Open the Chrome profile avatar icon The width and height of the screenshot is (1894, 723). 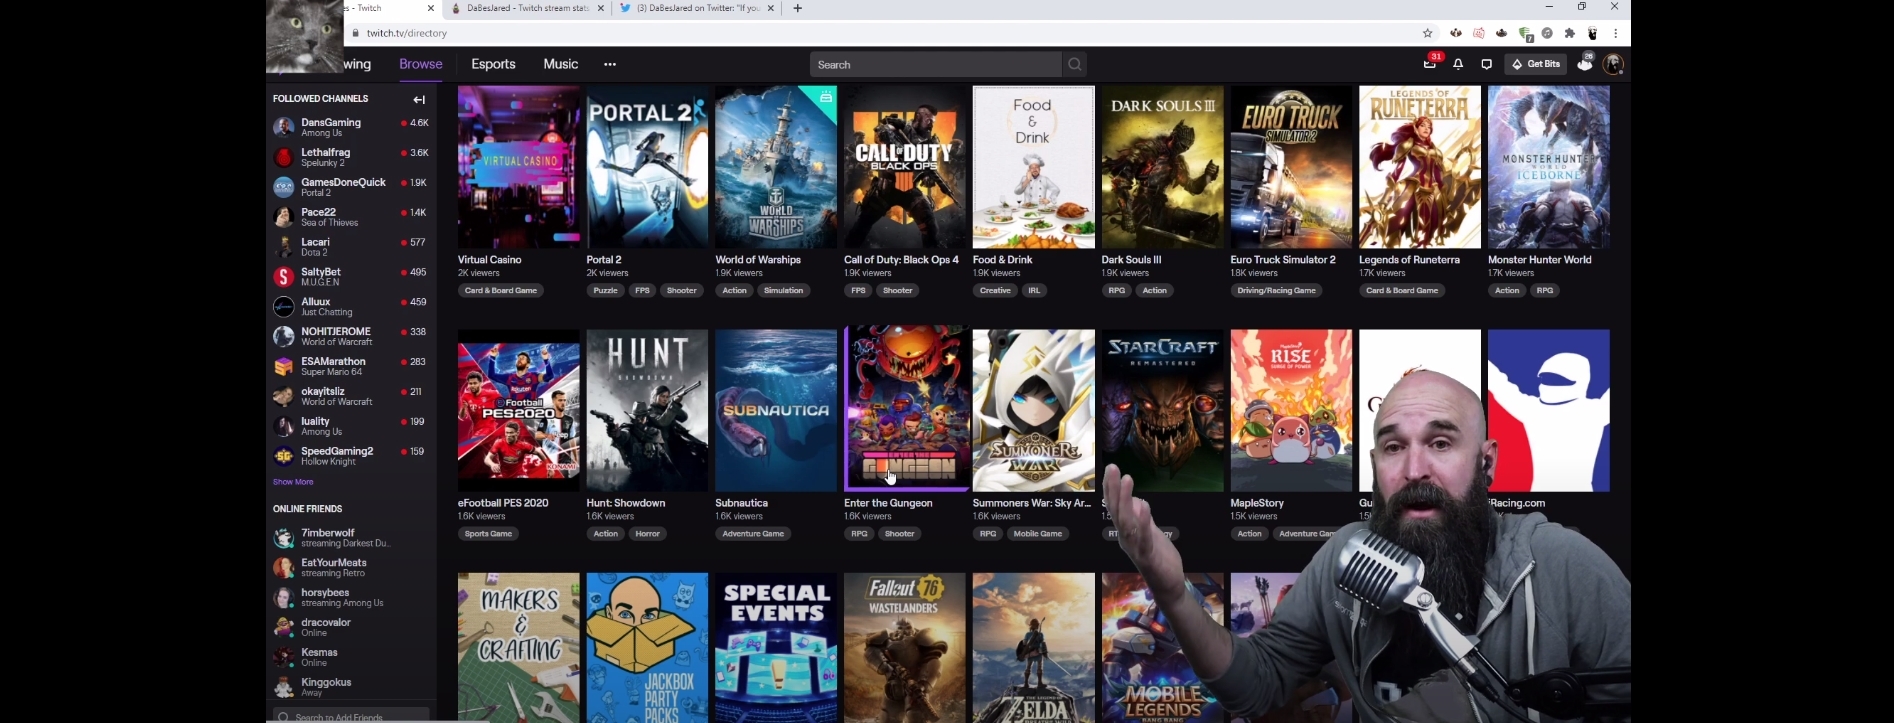[x=1593, y=33]
